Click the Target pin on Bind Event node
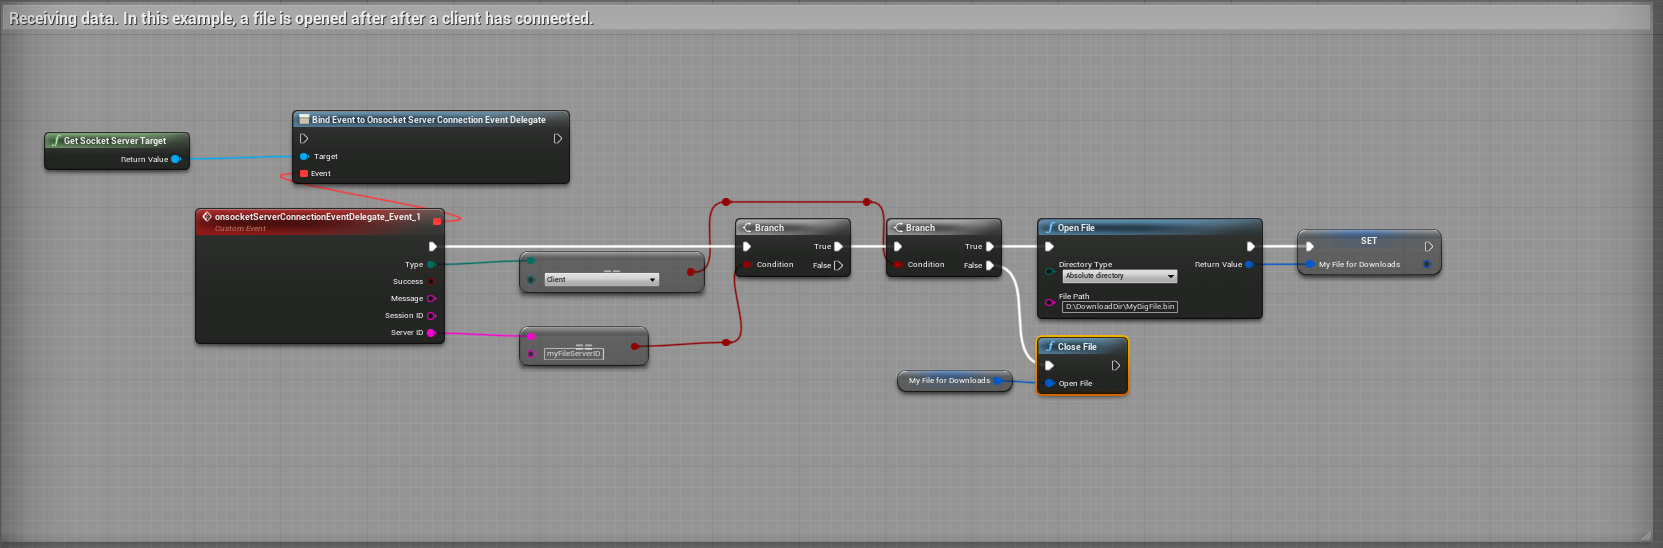 tap(304, 157)
